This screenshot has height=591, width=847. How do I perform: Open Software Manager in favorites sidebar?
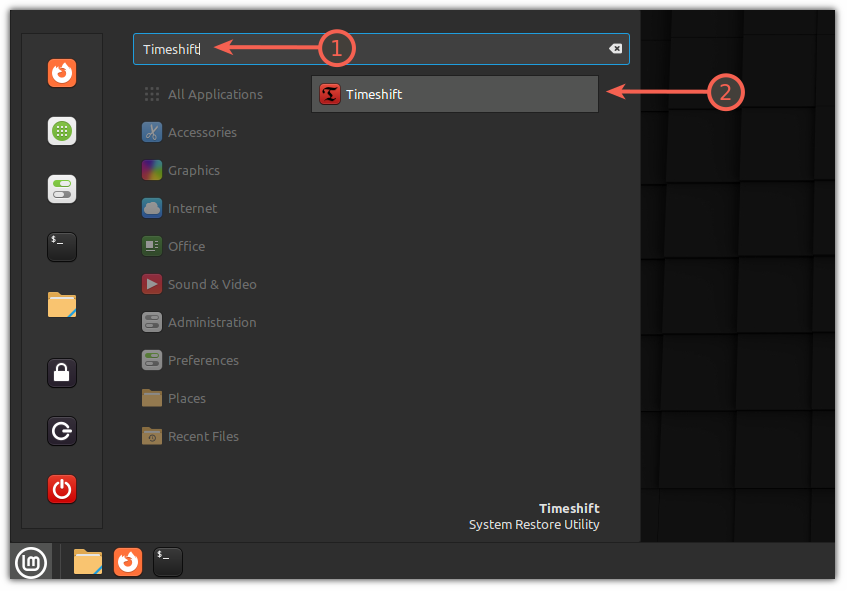click(62, 131)
